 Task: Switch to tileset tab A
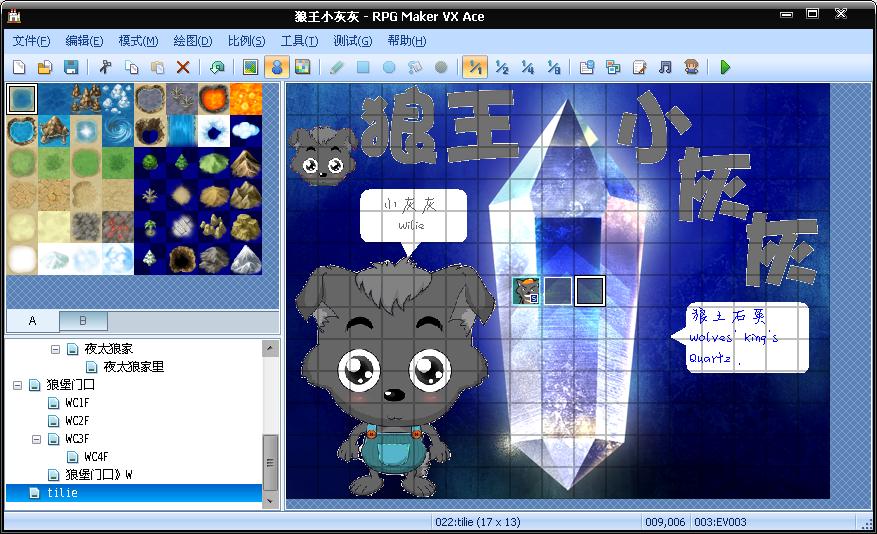coord(32,320)
